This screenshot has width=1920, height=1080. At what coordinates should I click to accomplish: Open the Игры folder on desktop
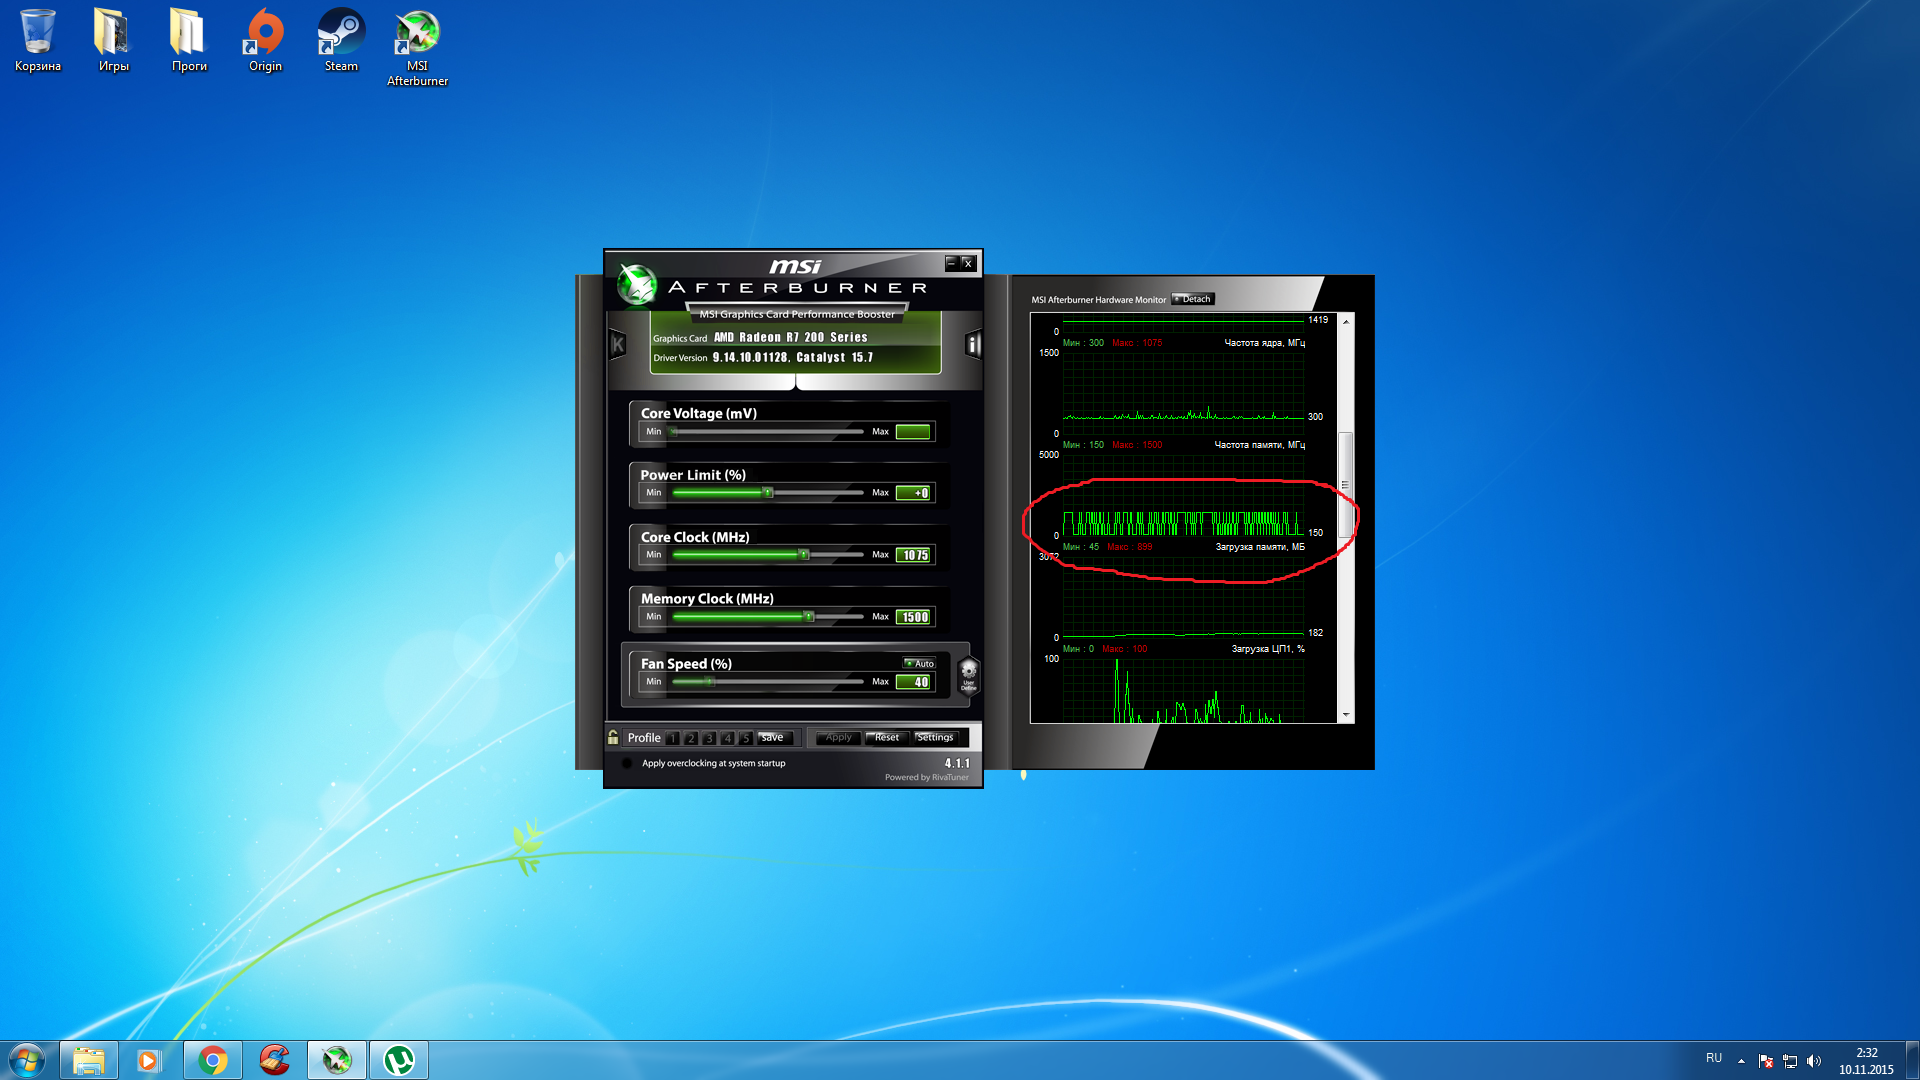pyautogui.click(x=113, y=40)
